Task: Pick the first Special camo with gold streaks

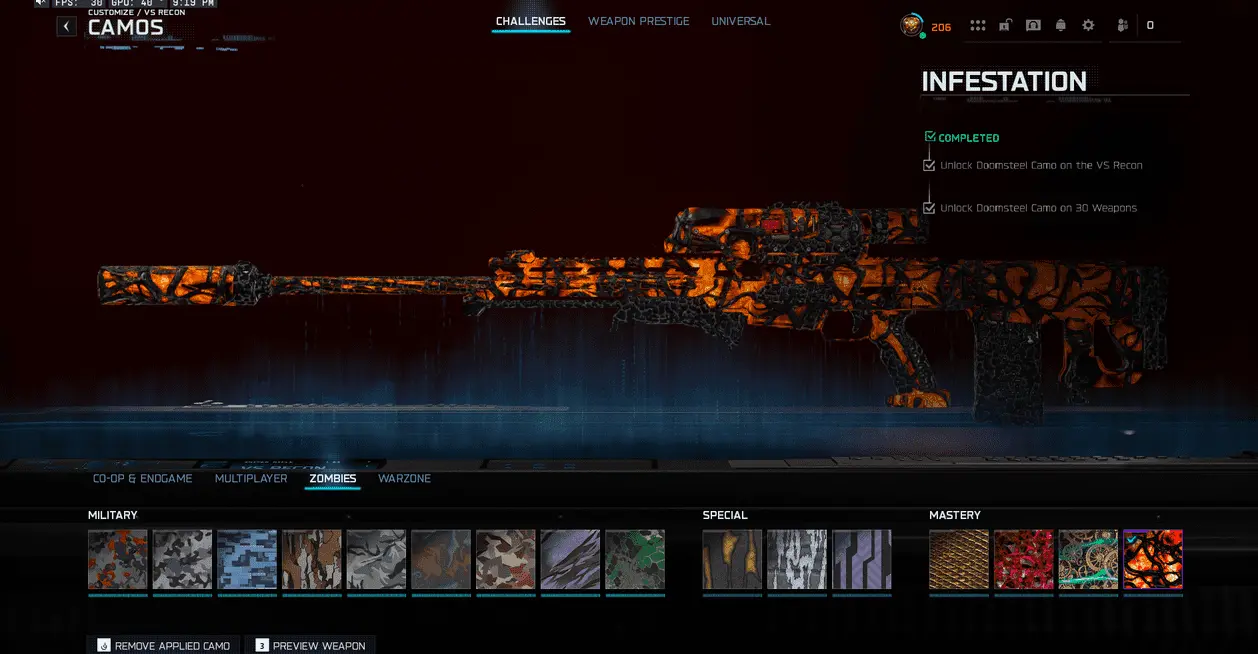Action: (732, 559)
